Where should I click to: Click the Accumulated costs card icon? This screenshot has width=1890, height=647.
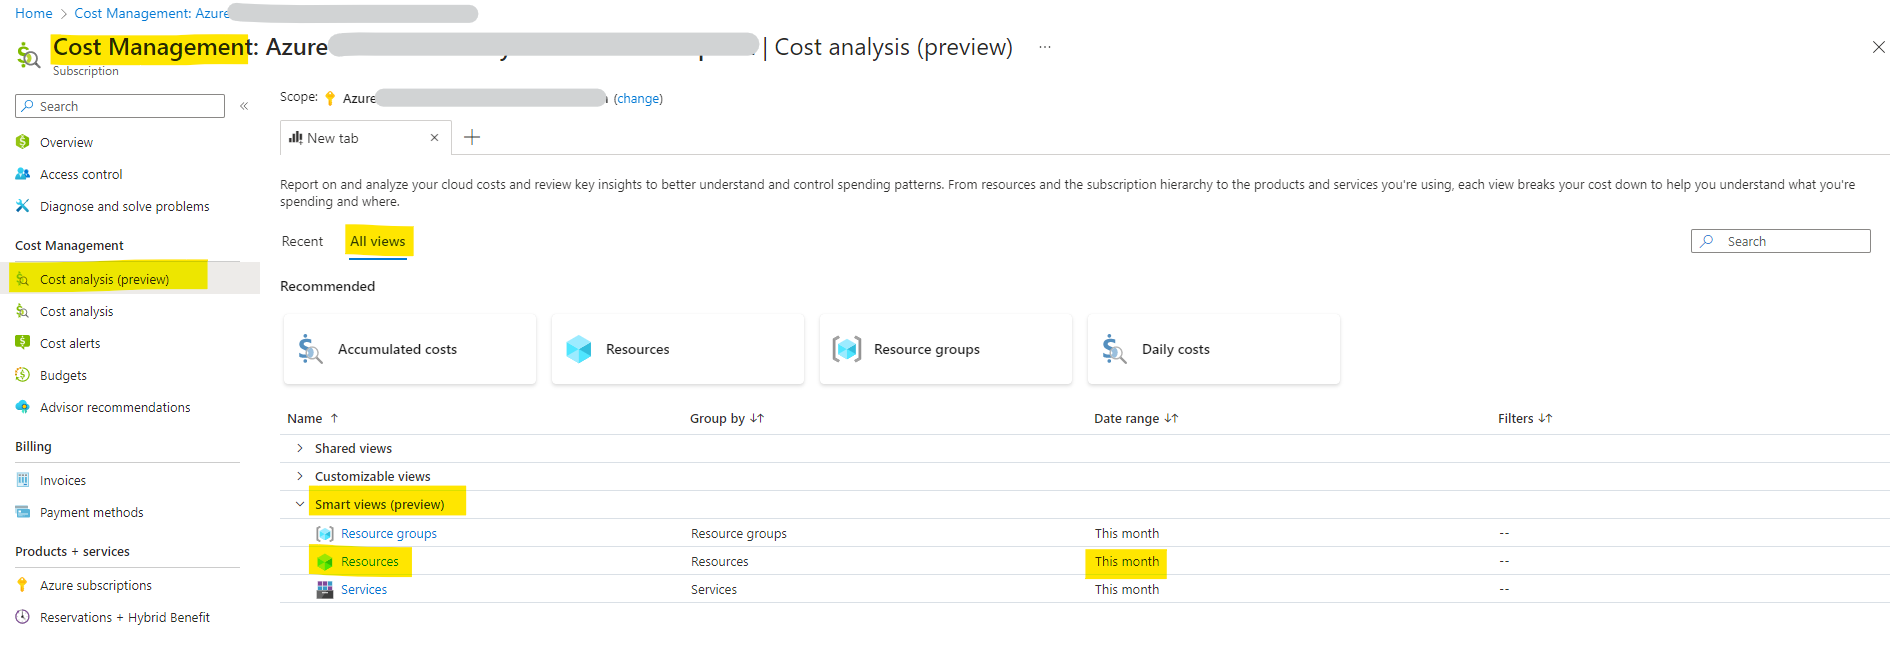[x=310, y=349]
